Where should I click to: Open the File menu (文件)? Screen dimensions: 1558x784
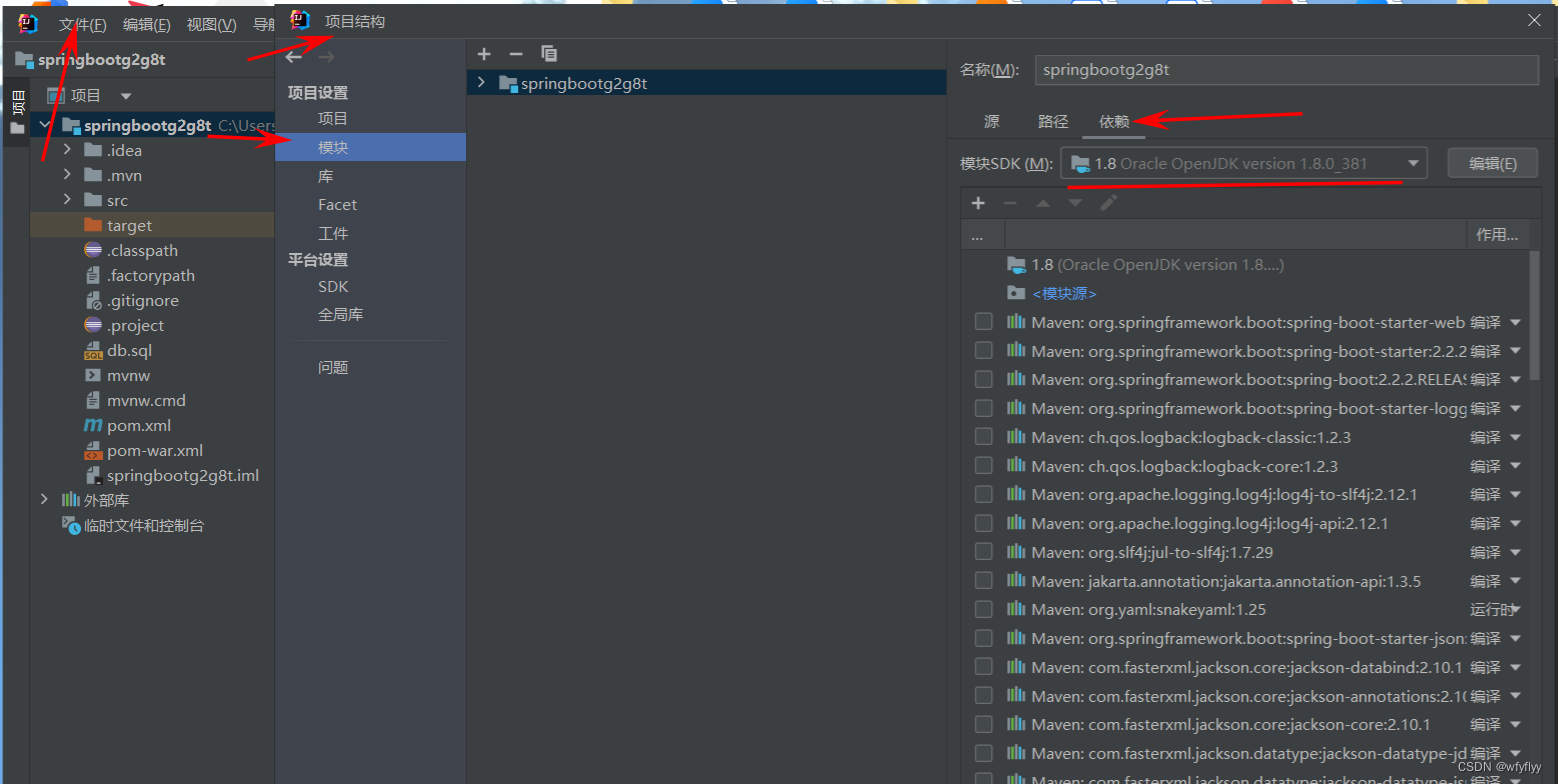pyautogui.click(x=82, y=24)
